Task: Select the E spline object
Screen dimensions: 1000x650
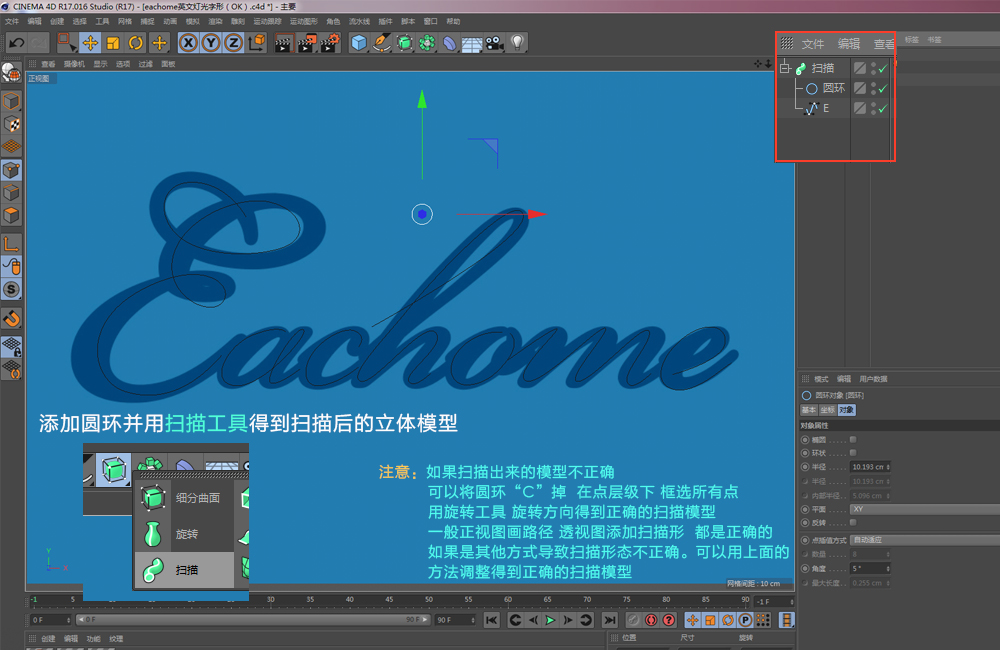Action: point(826,108)
